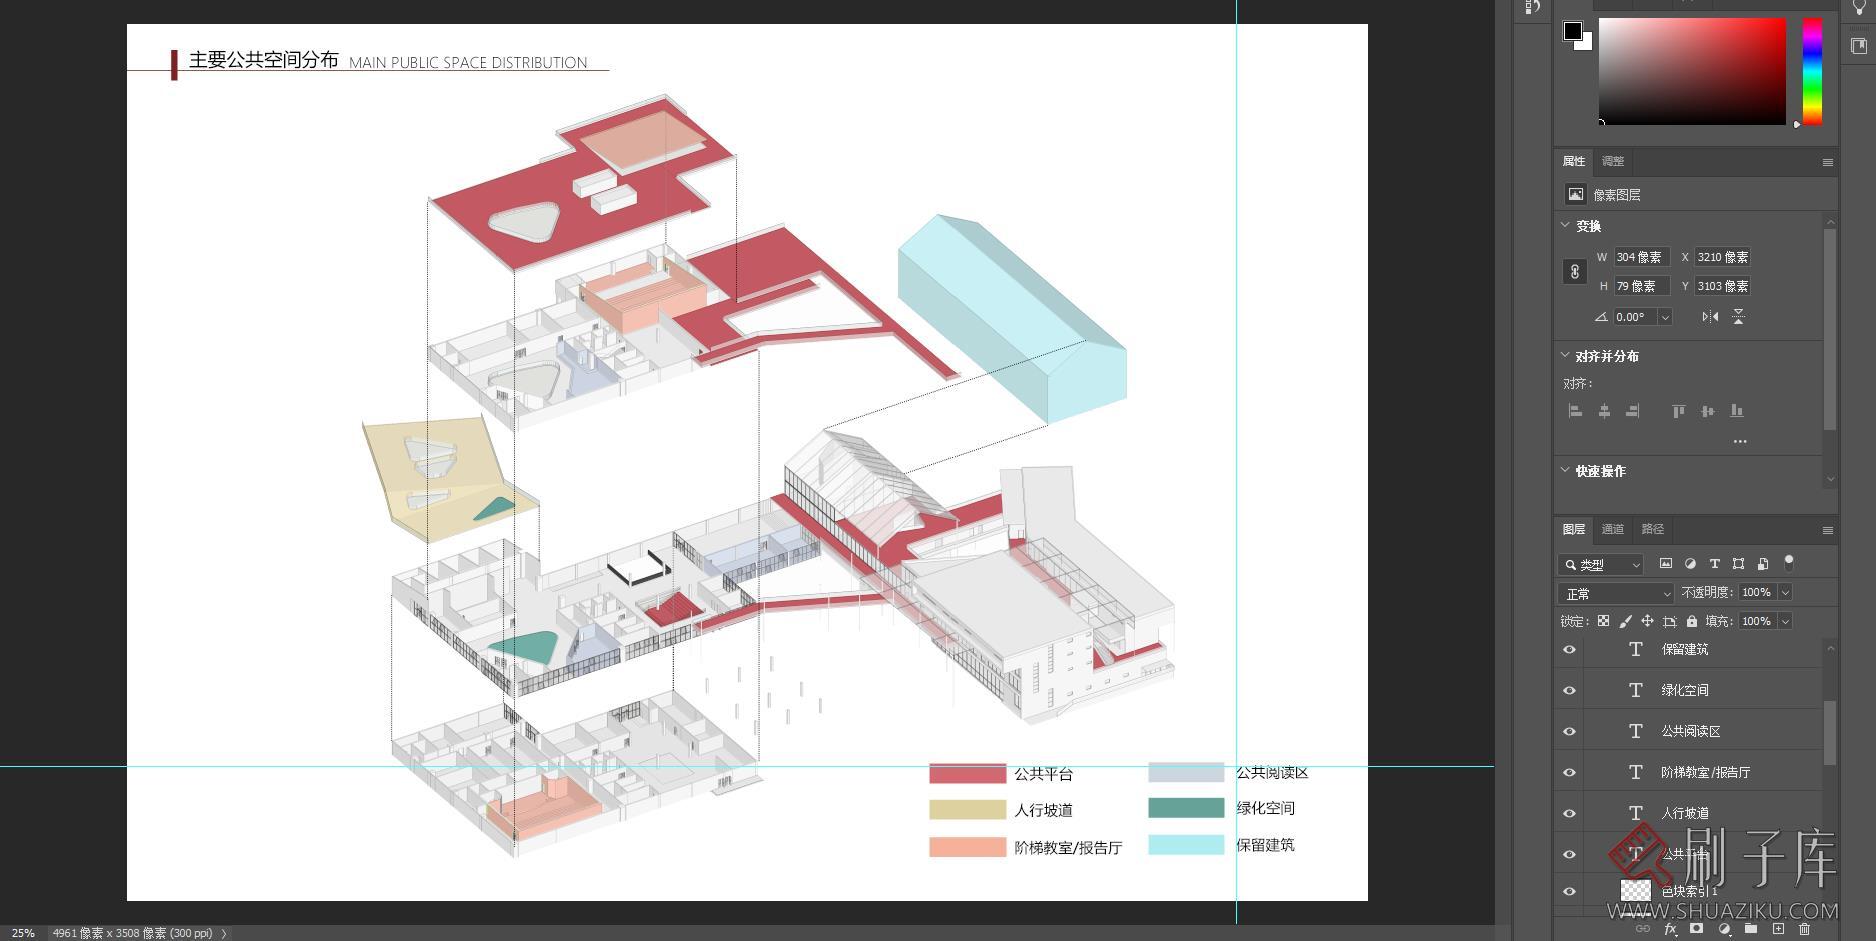Lock transparent pixels in the Layers panel
The width and height of the screenshot is (1876, 941).
(x=1603, y=621)
